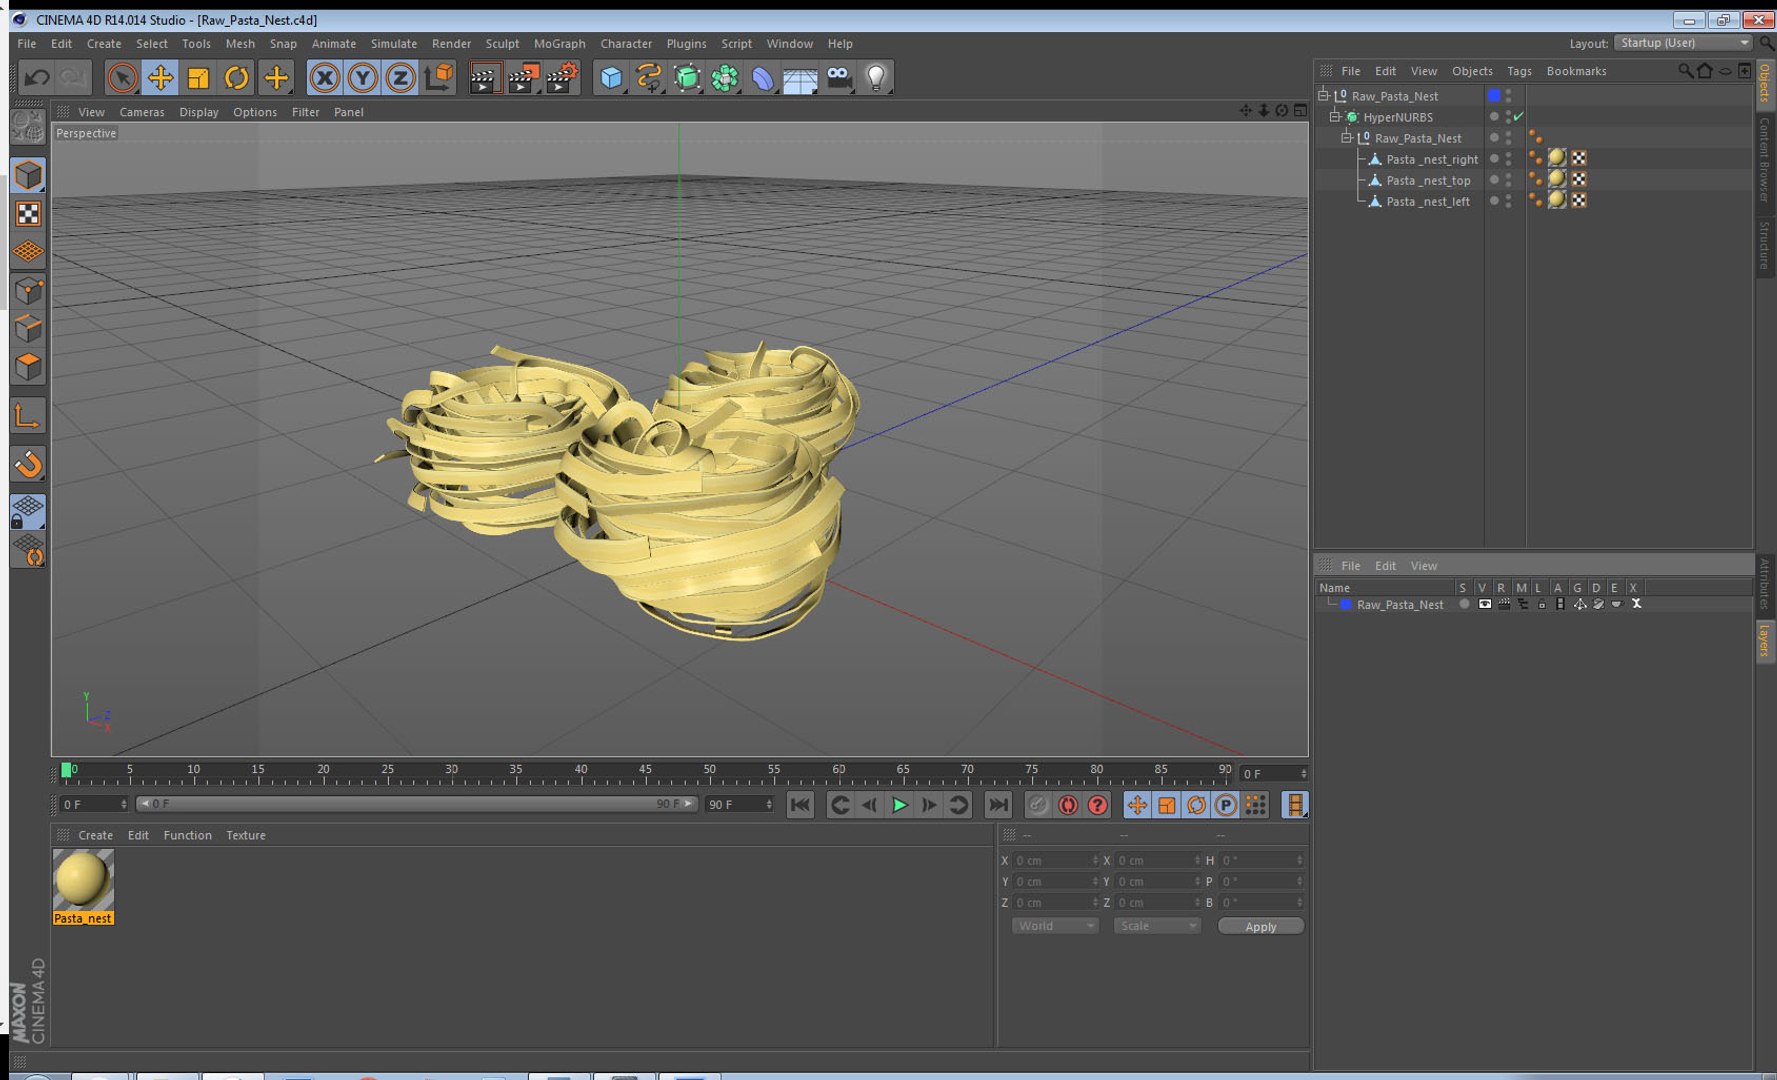Add a camera object

(x=838, y=77)
